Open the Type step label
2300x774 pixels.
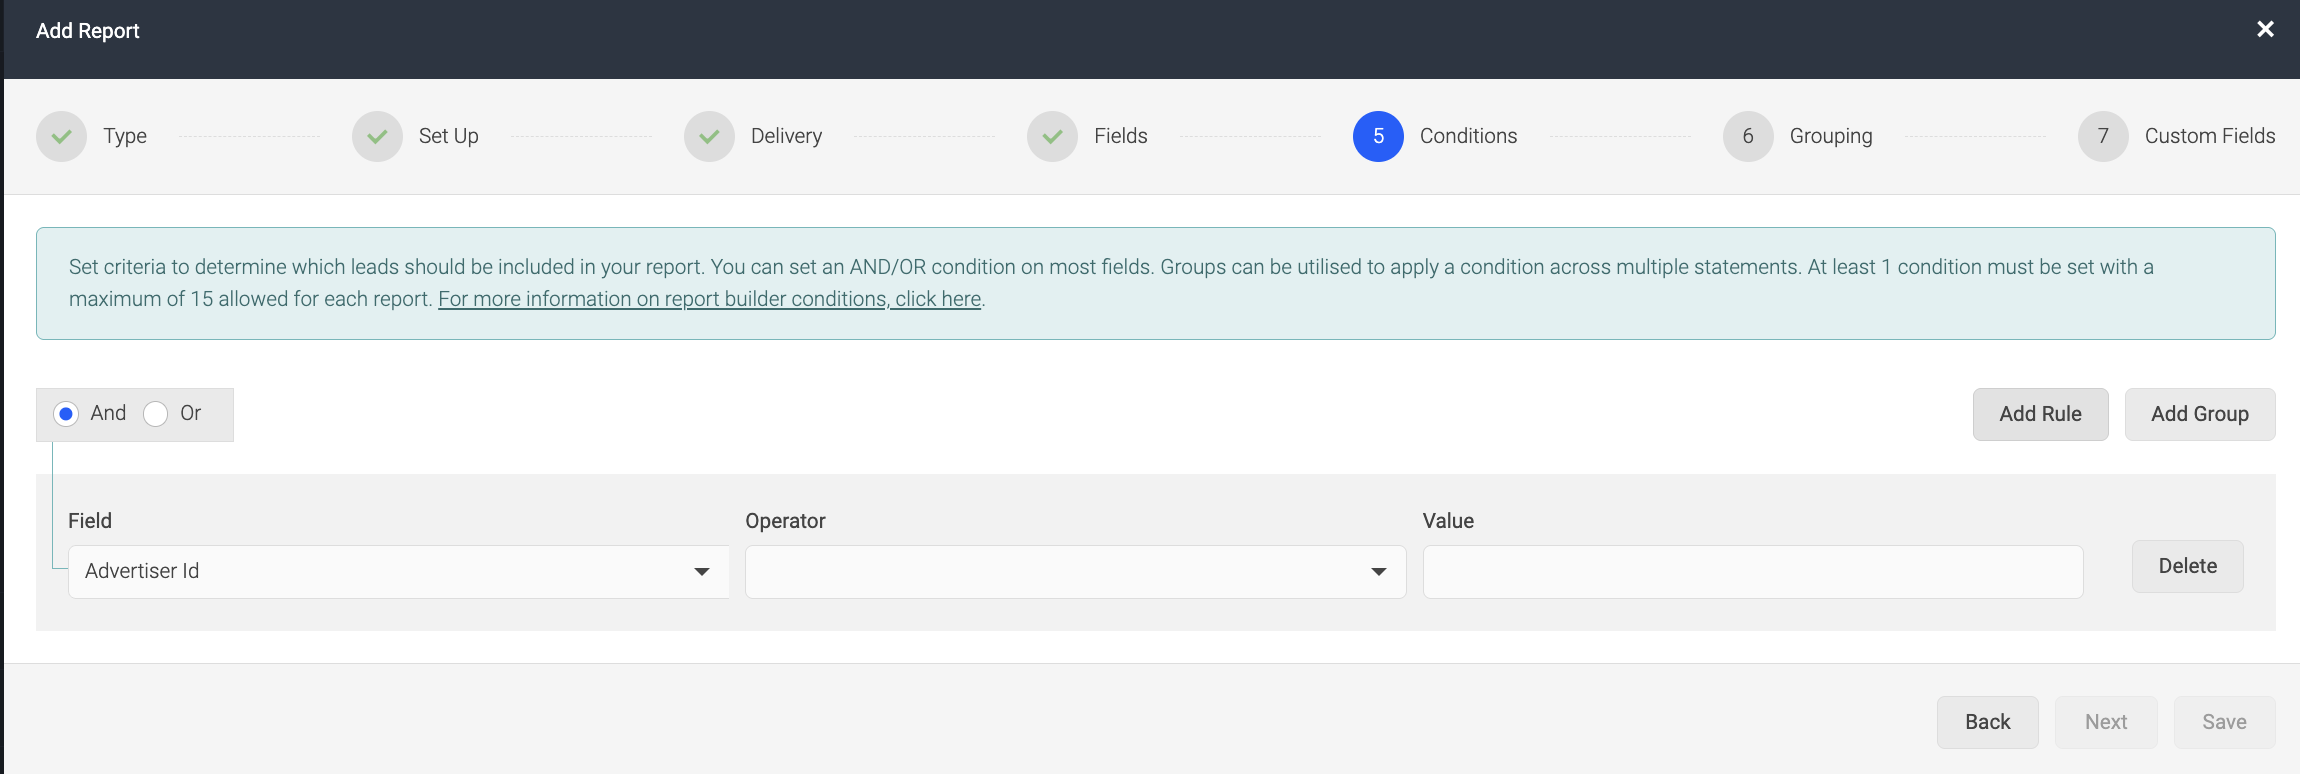click(x=125, y=136)
